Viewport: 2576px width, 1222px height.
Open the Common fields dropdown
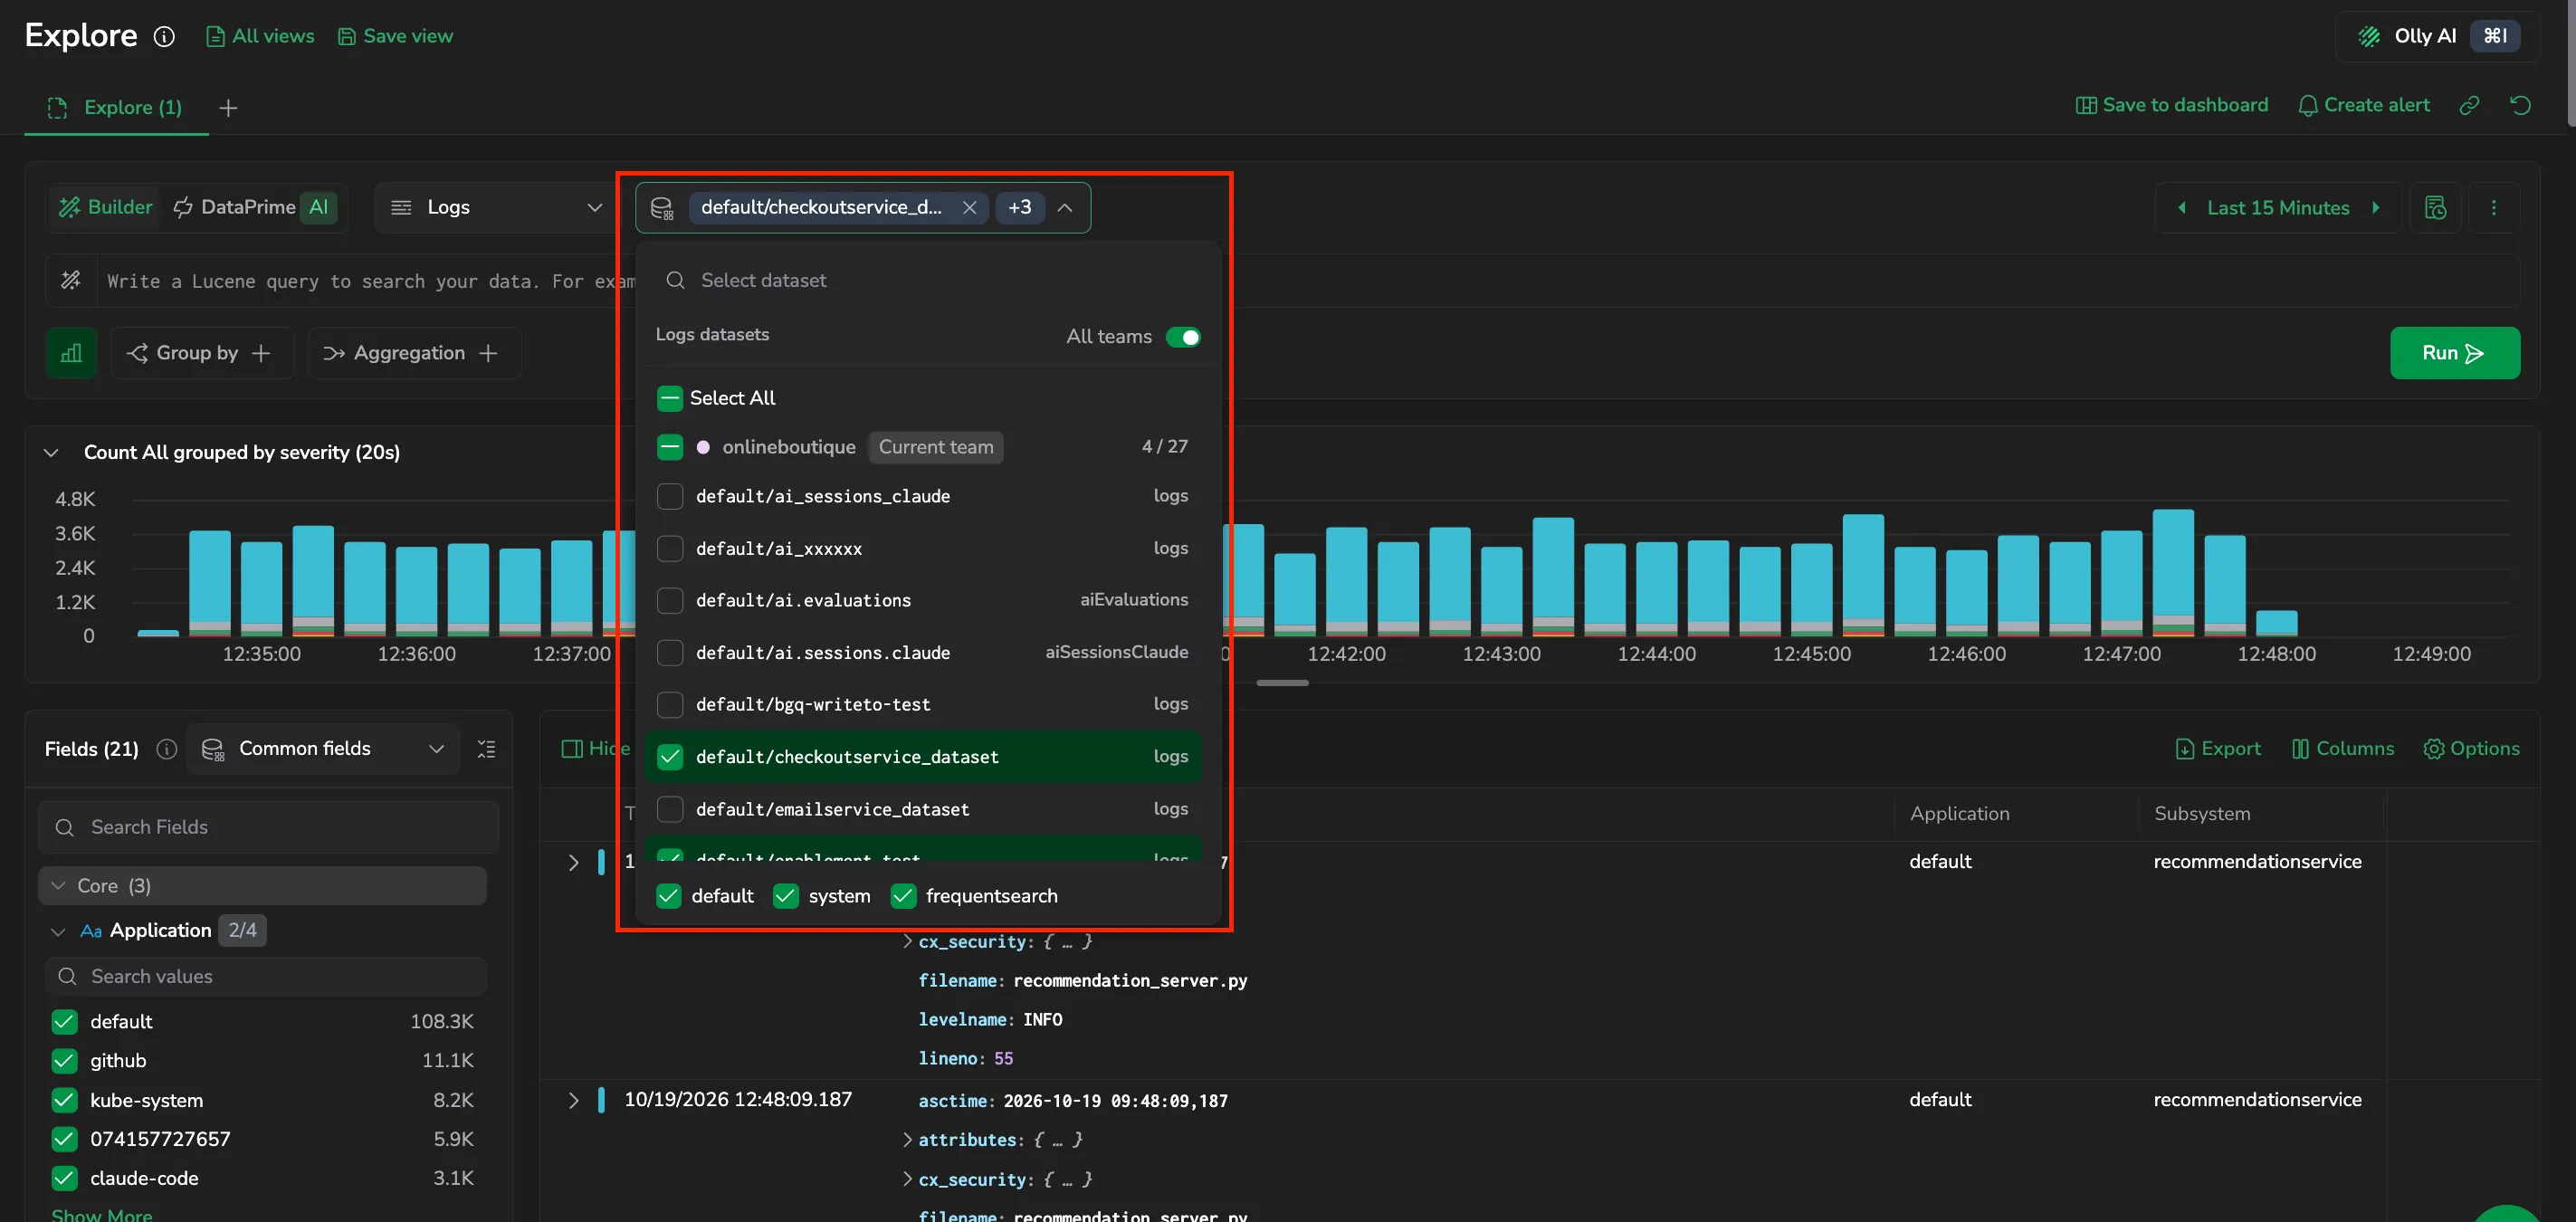pyautogui.click(x=323, y=749)
